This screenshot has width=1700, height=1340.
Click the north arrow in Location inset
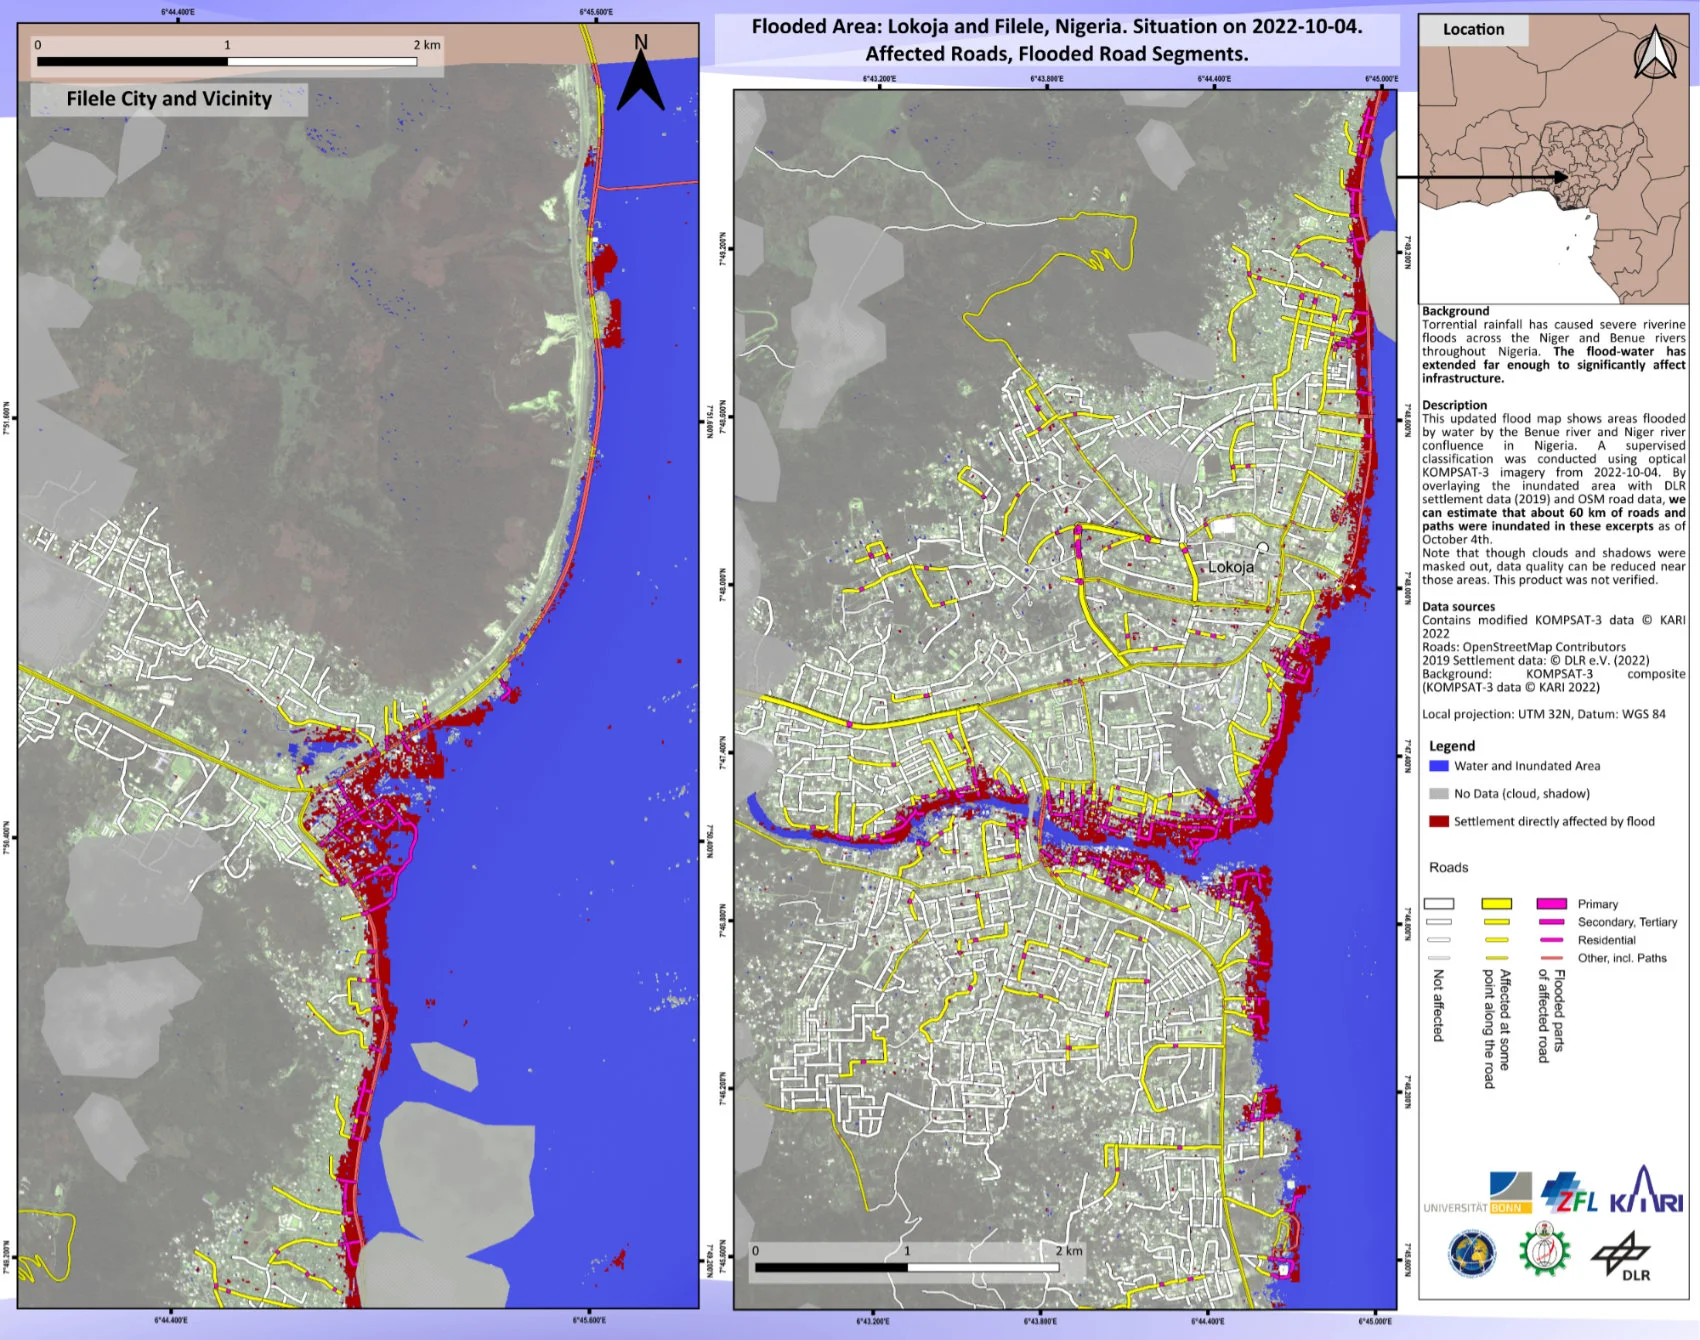tap(1654, 54)
